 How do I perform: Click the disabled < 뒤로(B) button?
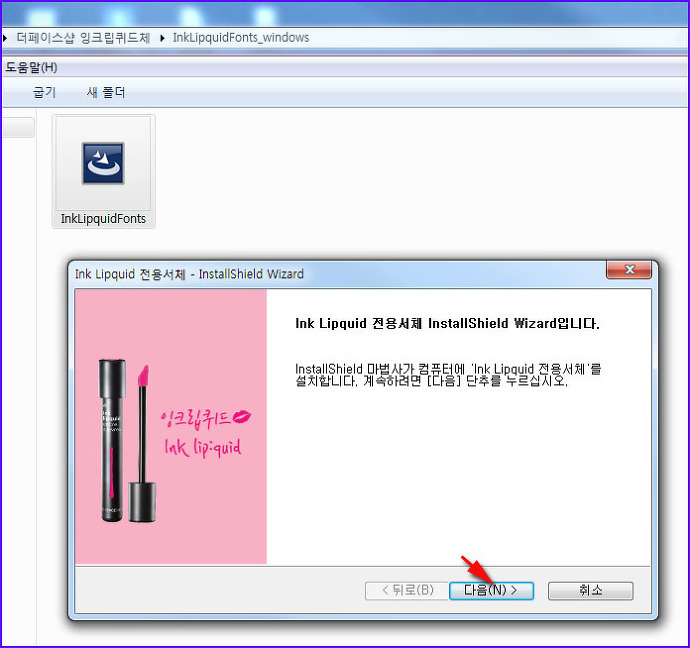[x=407, y=590]
